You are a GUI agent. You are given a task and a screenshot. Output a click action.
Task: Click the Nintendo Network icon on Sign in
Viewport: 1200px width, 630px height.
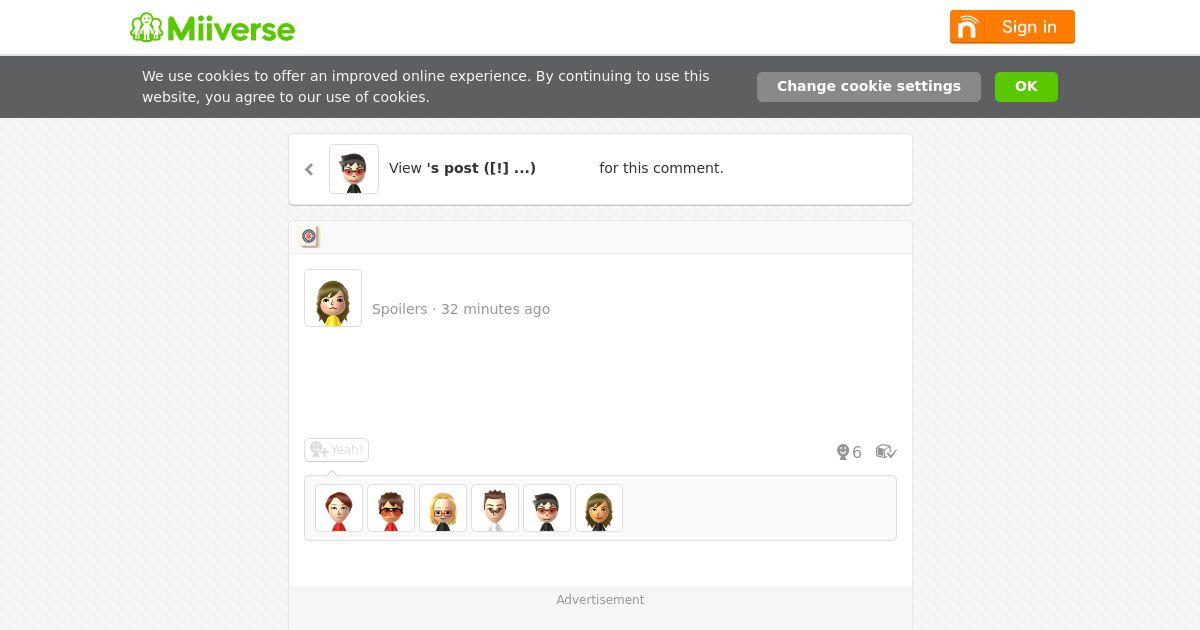click(x=967, y=27)
